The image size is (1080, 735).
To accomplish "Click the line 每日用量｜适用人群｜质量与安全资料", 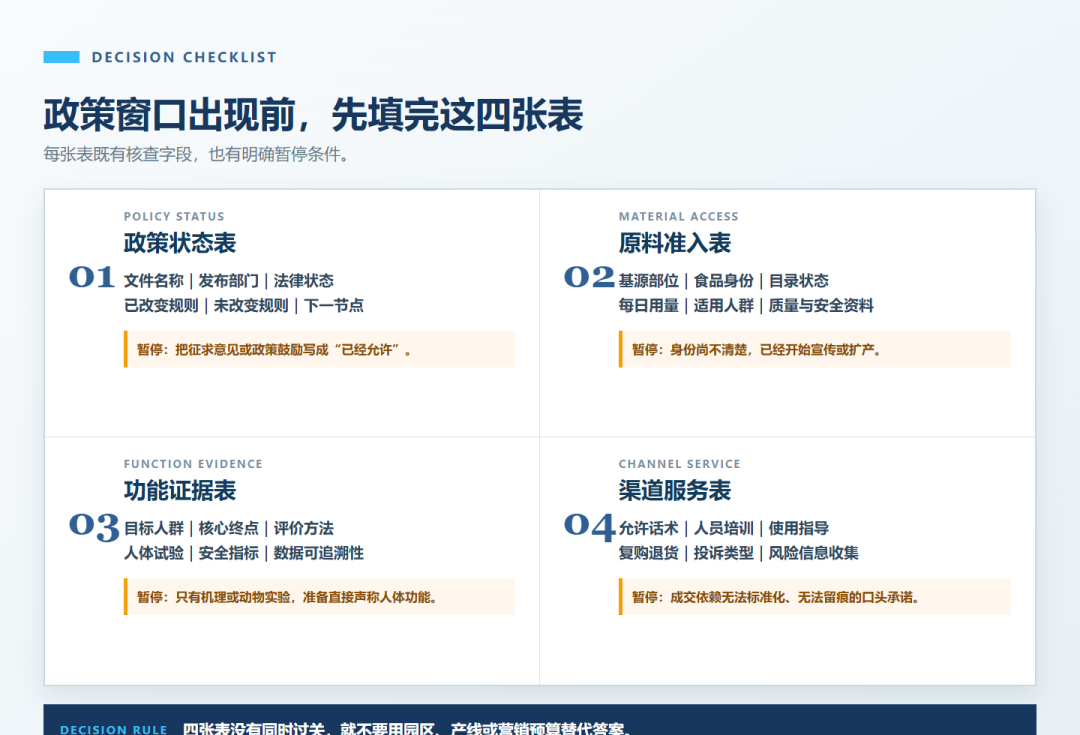I will coord(746,306).
